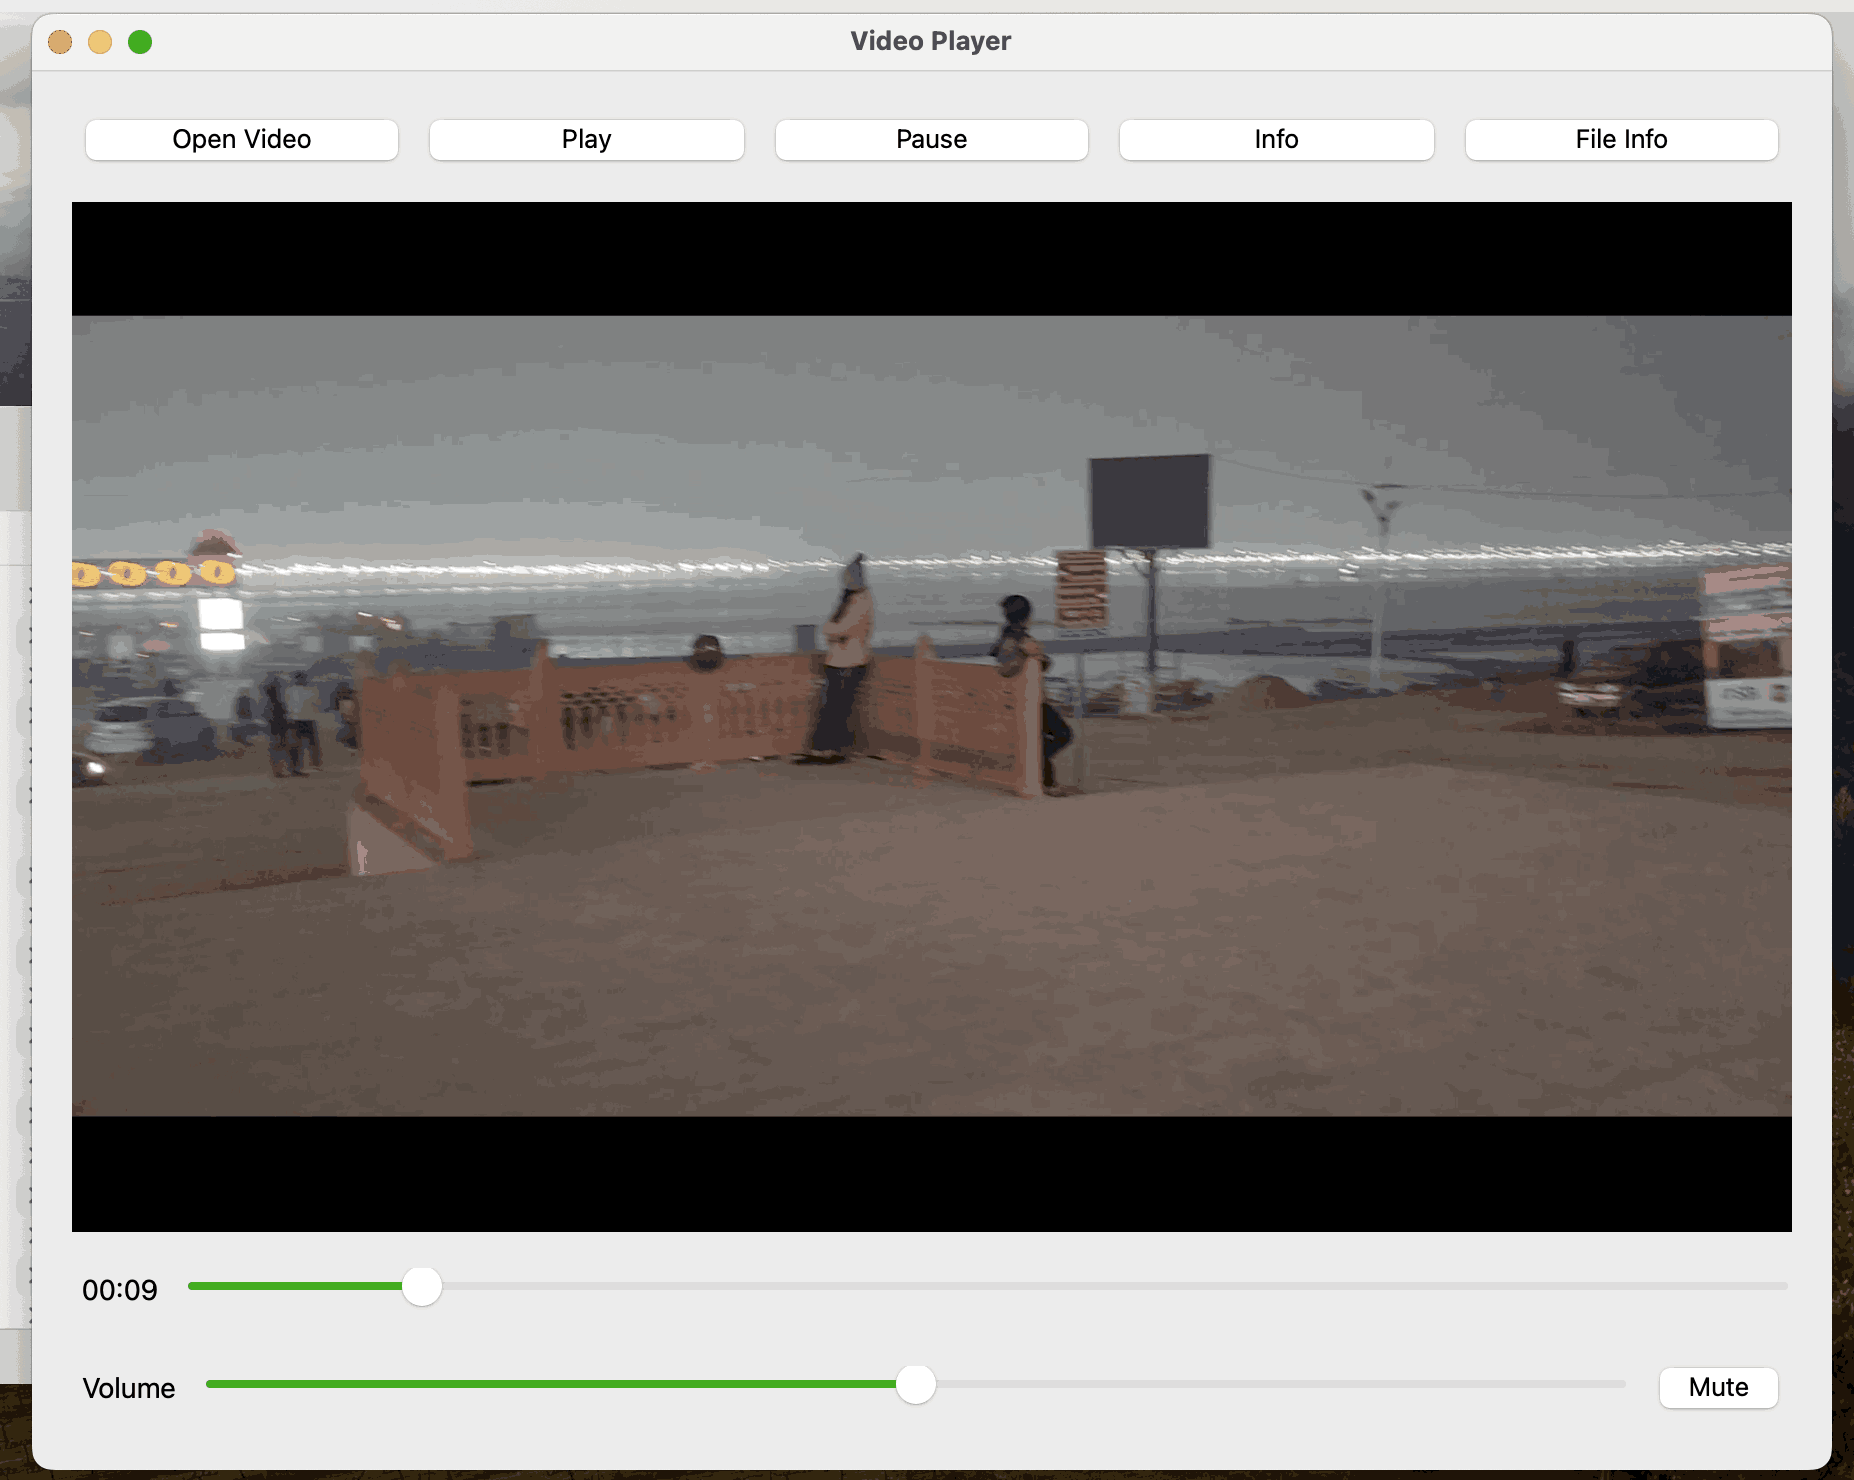The height and width of the screenshot is (1480, 1854).
Task: Click the video display area
Action: coord(932,716)
